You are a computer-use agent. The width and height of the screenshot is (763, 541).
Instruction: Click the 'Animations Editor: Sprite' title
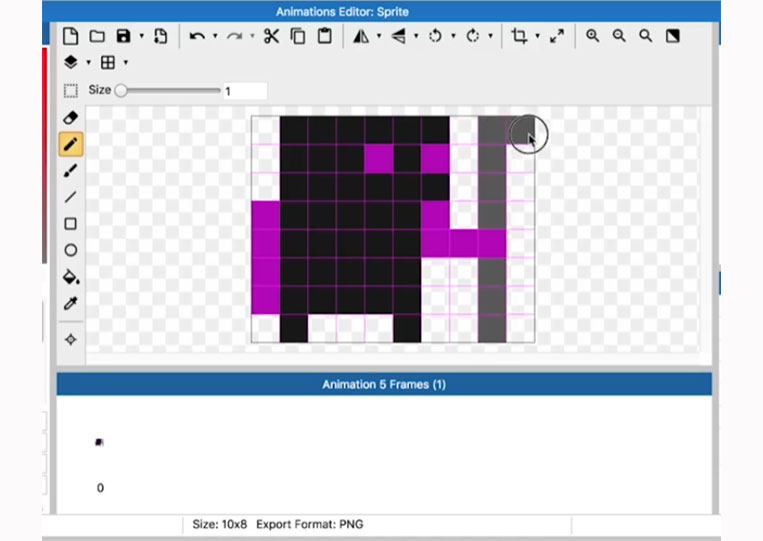click(x=343, y=12)
